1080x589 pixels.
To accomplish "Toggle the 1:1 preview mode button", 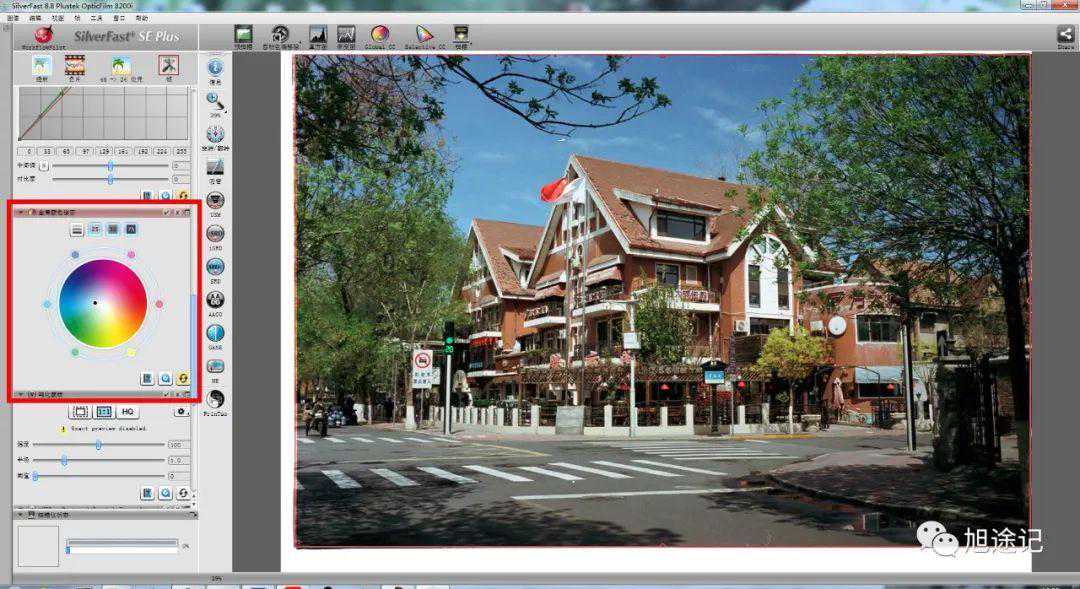I will pyautogui.click(x=103, y=411).
